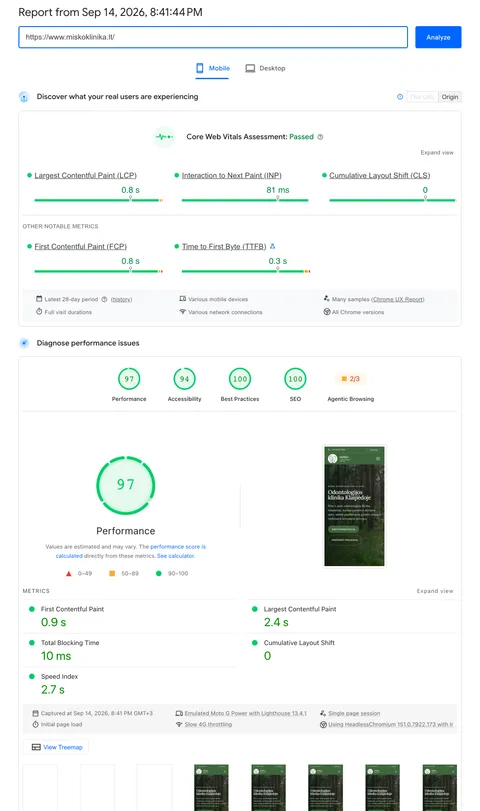Expand the Total Blocking Time 10 ms metric
The height and width of the screenshot is (811, 480).
click(x=129, y=650)
